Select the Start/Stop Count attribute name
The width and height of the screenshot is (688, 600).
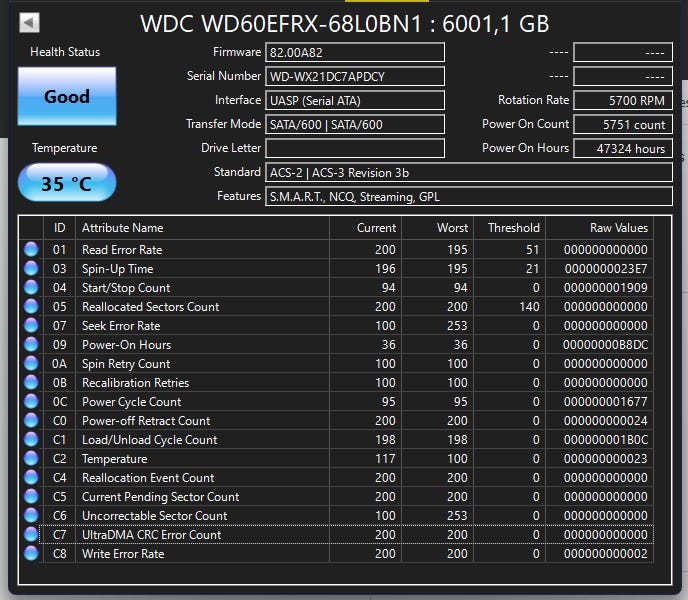click(x=126, y=288)
